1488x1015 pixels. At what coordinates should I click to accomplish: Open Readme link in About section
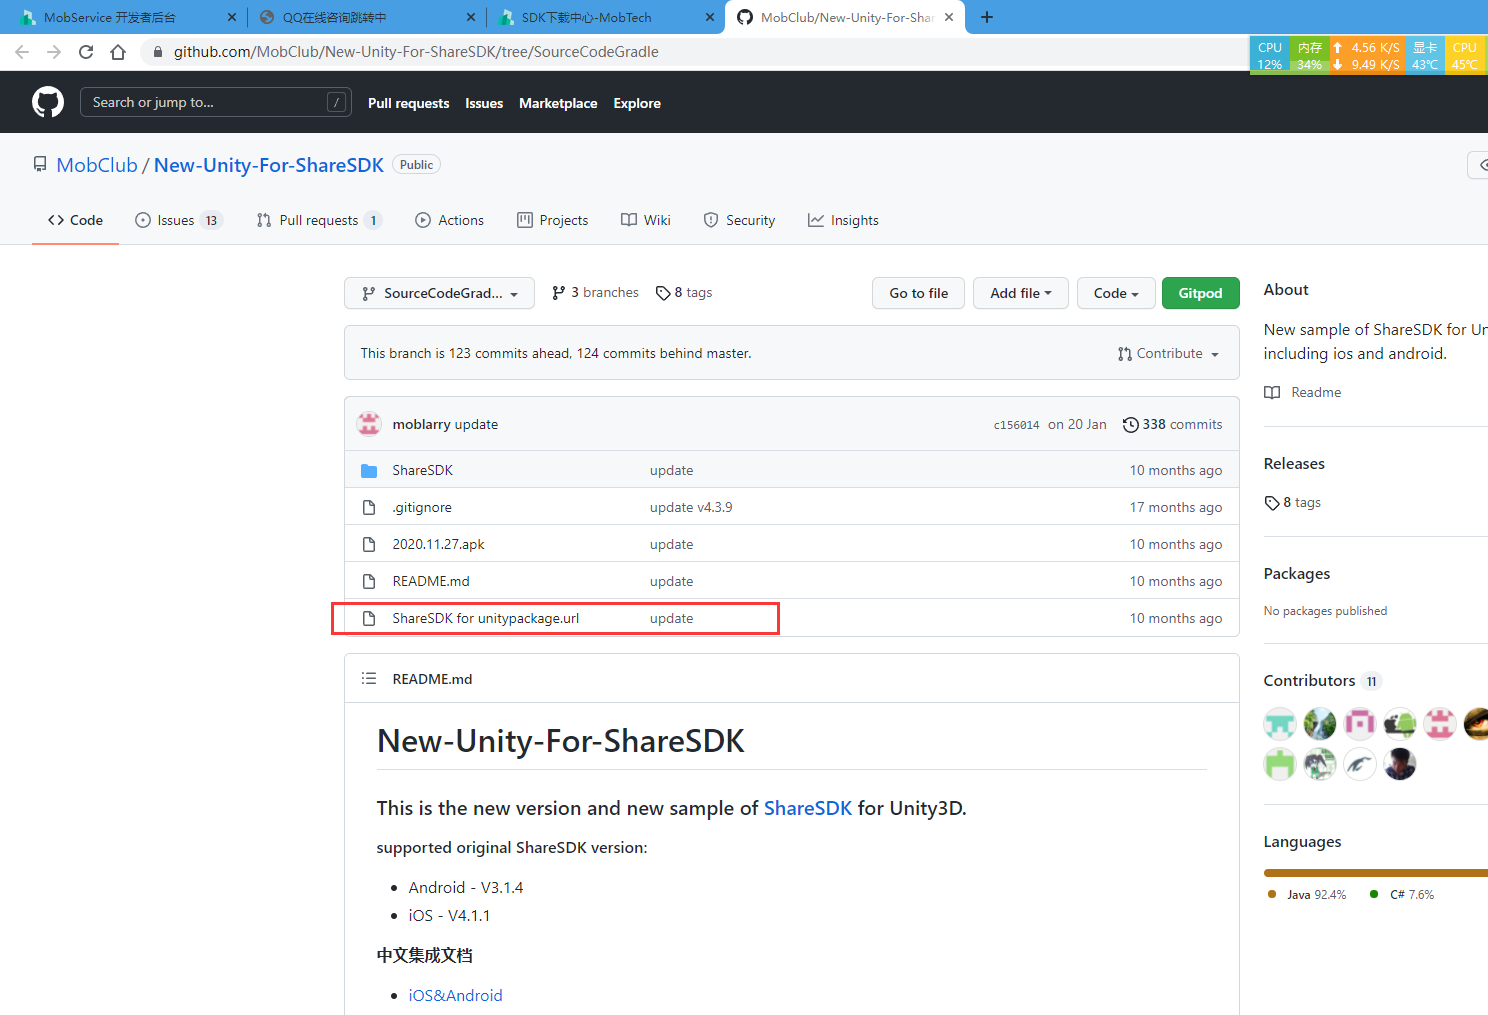point(1303,392)
